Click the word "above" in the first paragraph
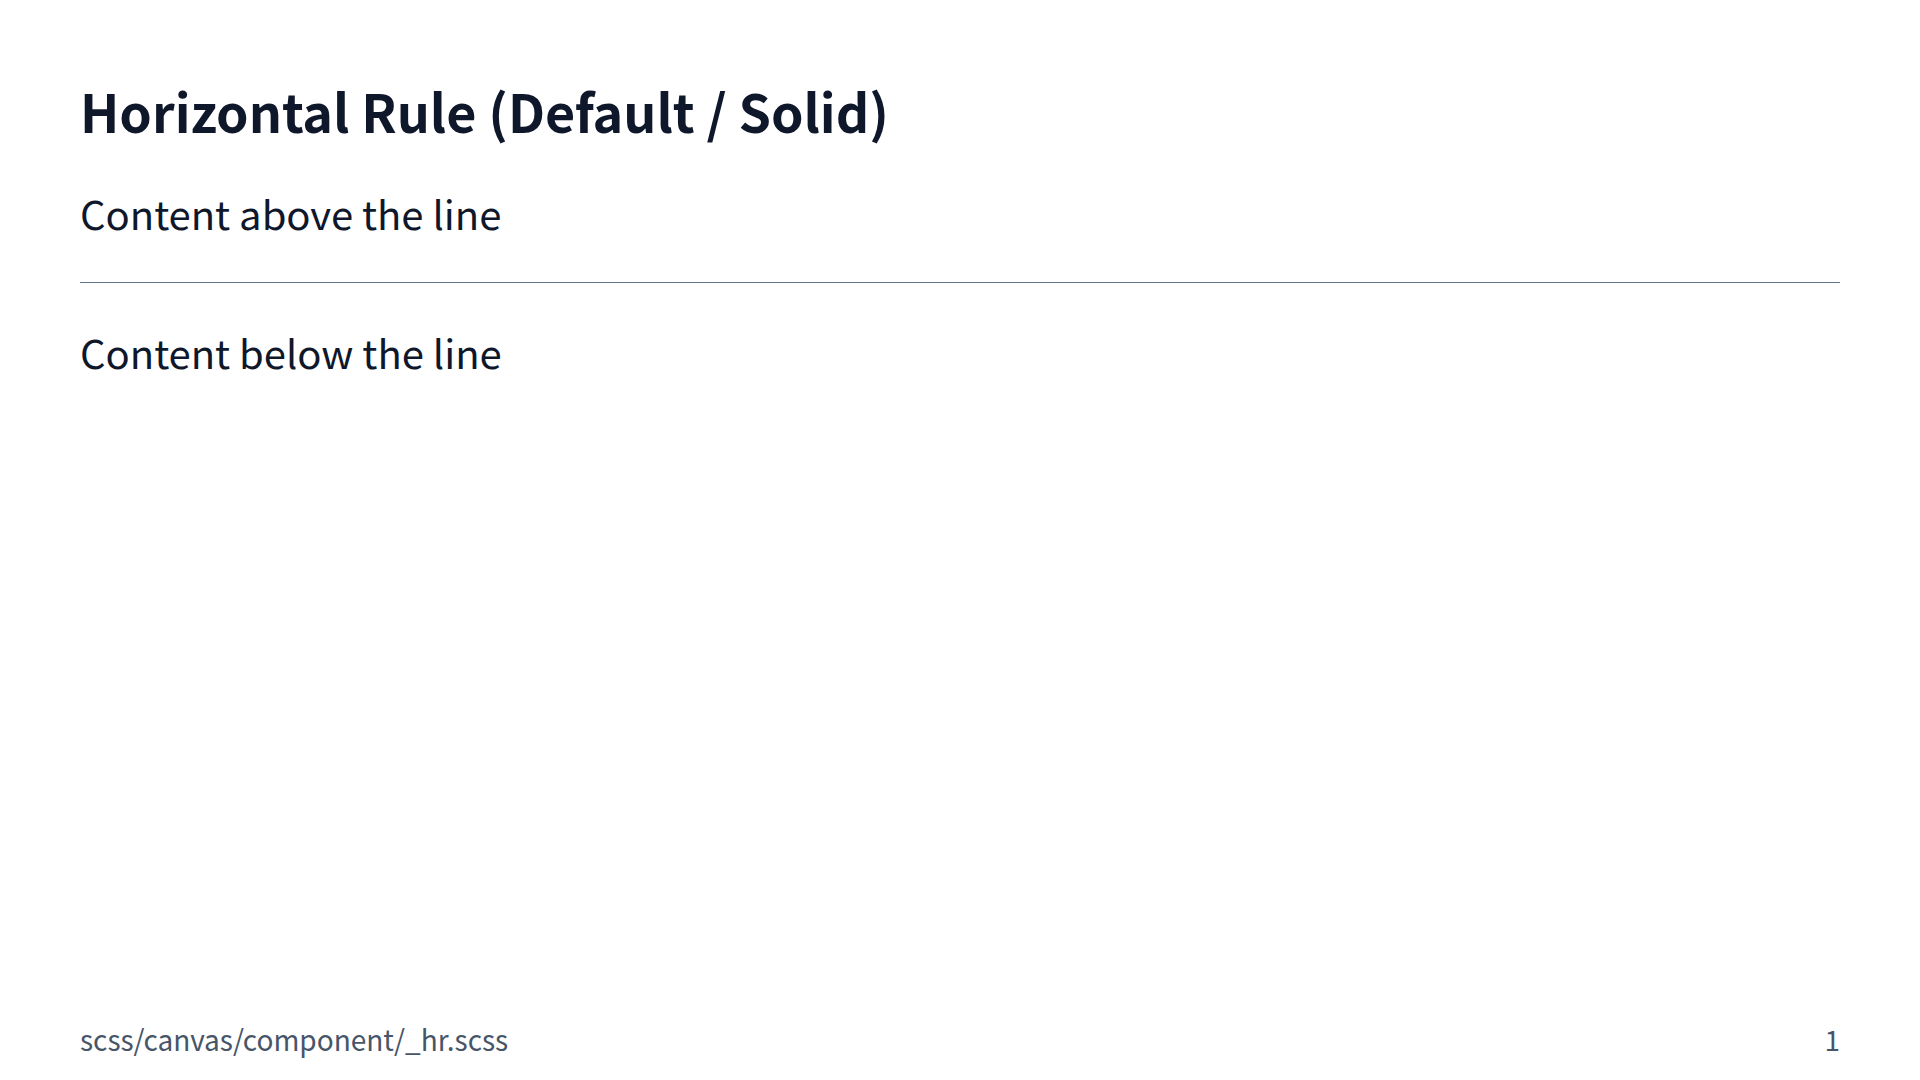This screenshot has height=1080, width=1920. point(296,216)
